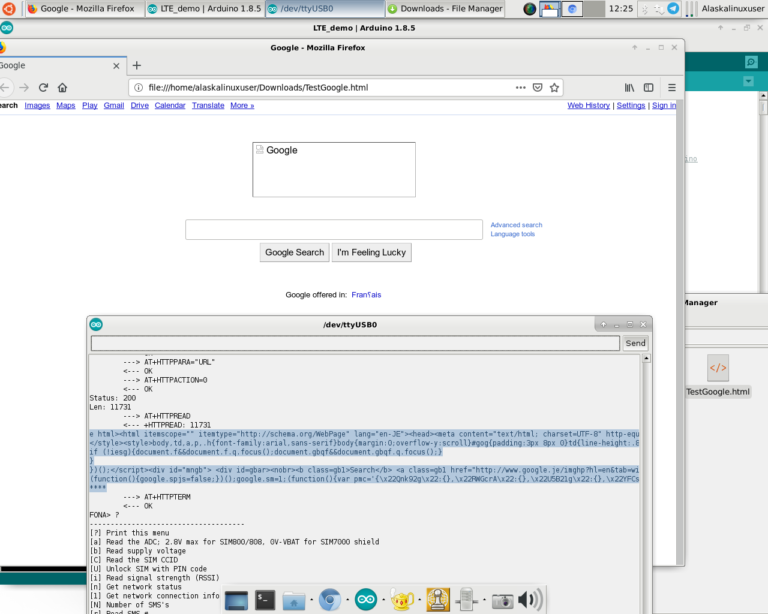Screen dimensions: 768x614
Task: Click the Firefox home icon
Action: 62,87
